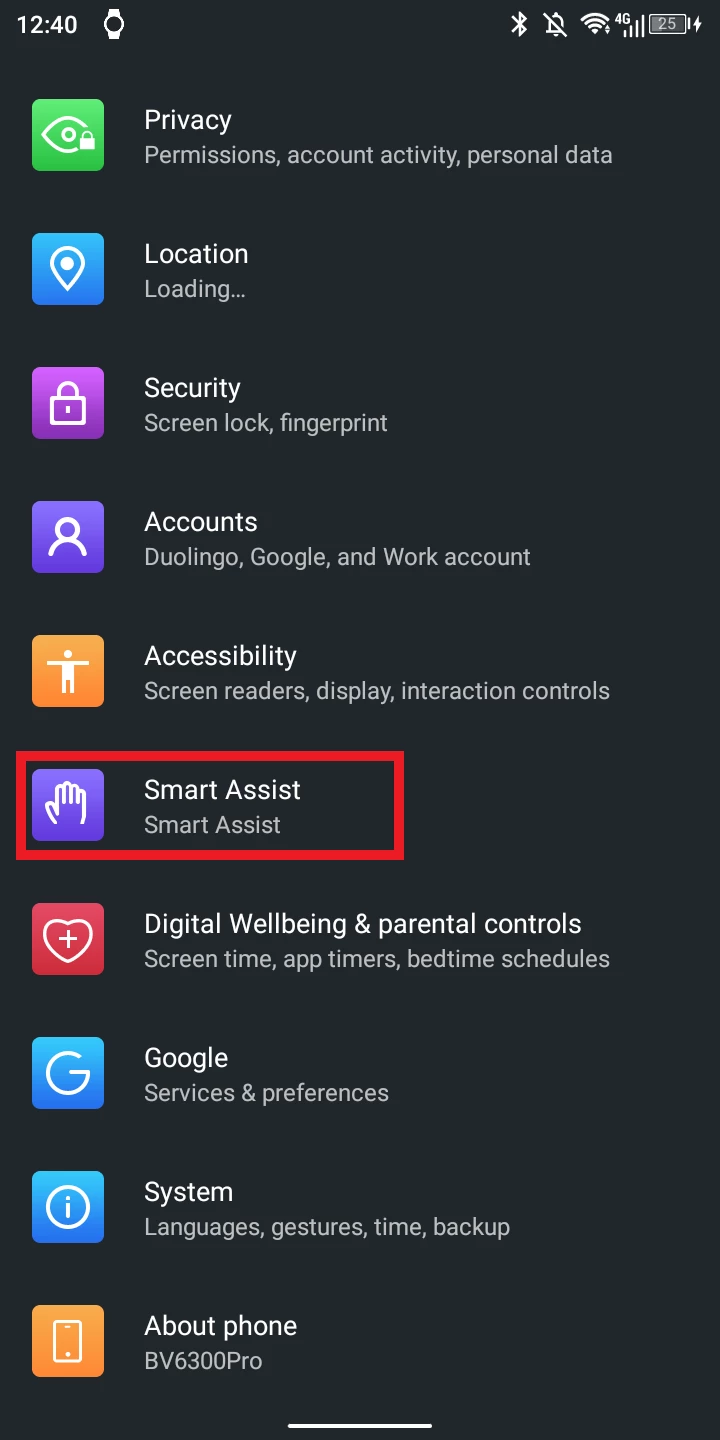Tap the blue Location pin icon
Screen dimensions: 720x1440
click(68, 269)
